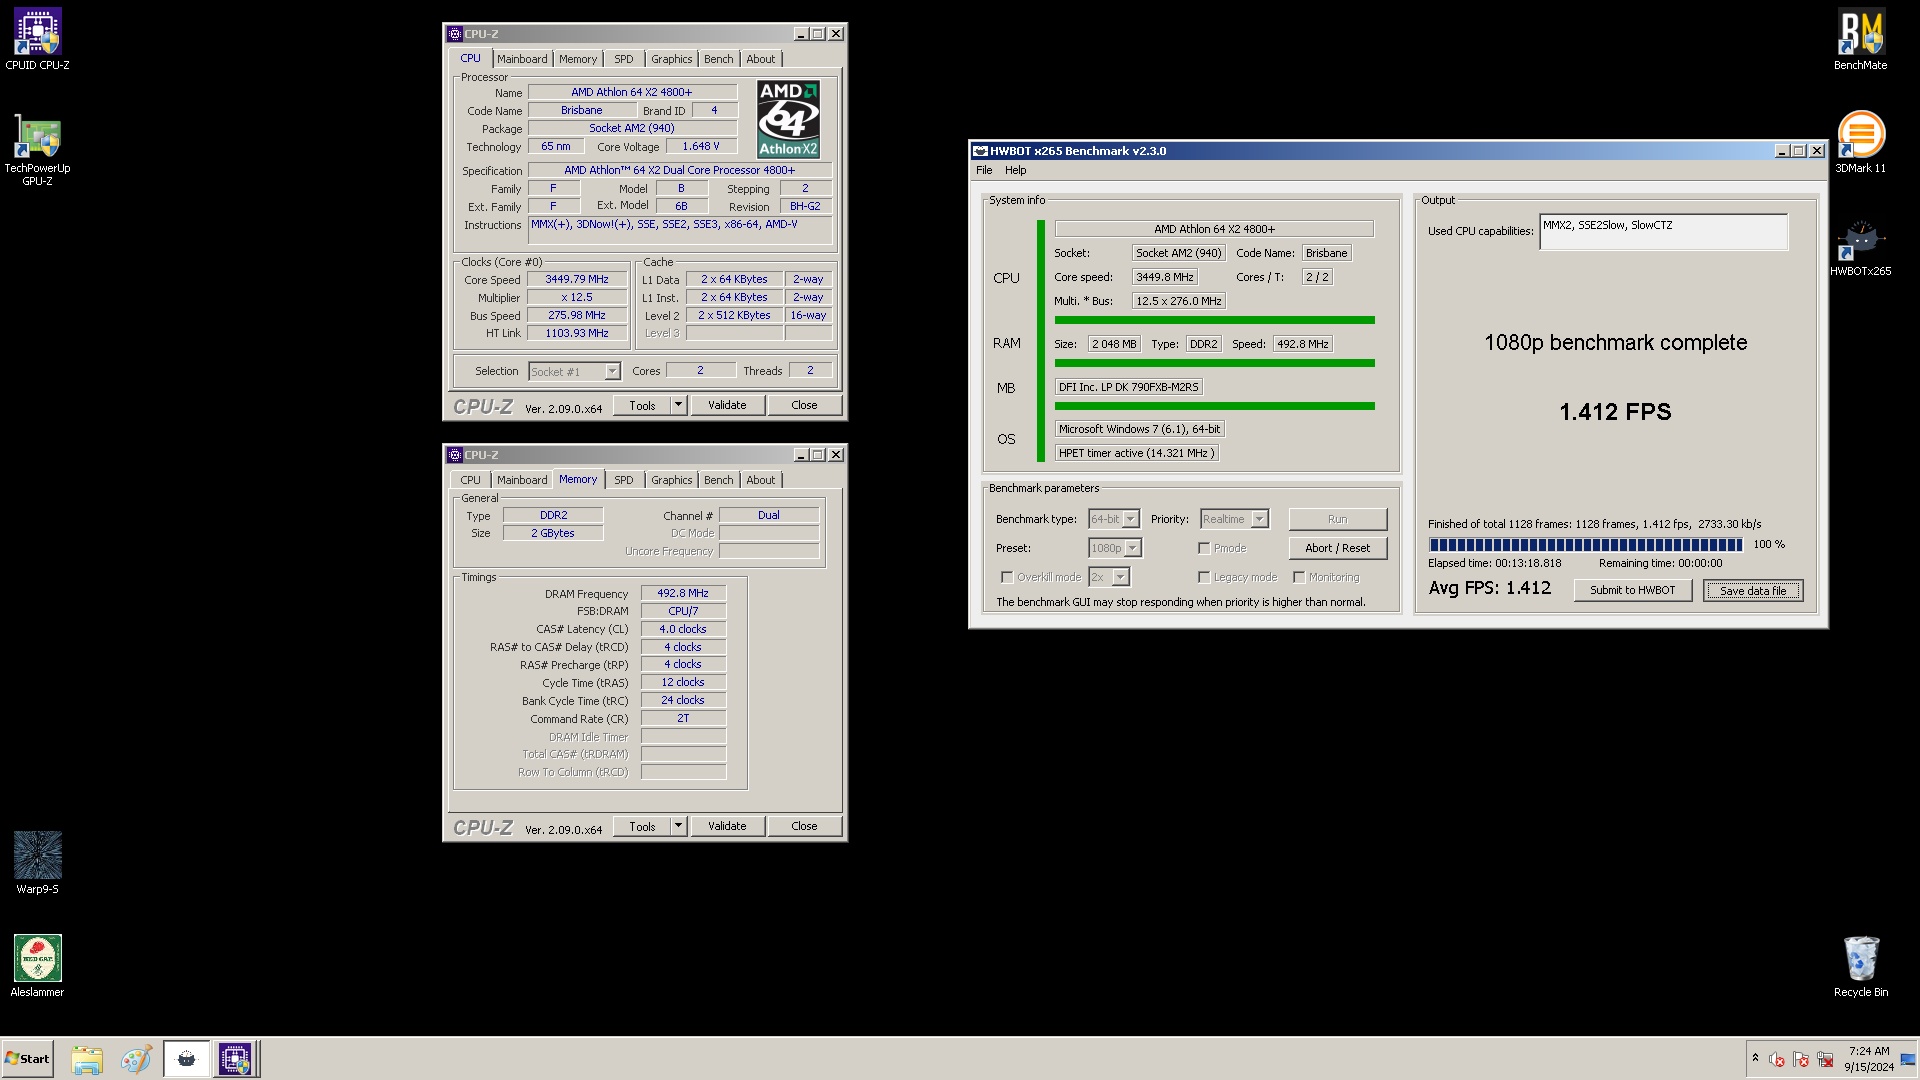Click the volume tray icon
The height and width of the screenshot is (1080, 1920).
1777,1059
